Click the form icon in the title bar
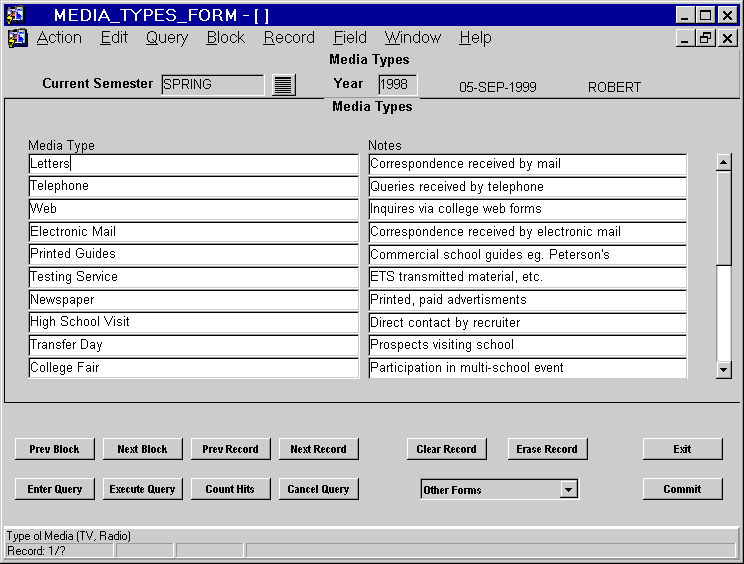The image size is (744, 564). 16,15
